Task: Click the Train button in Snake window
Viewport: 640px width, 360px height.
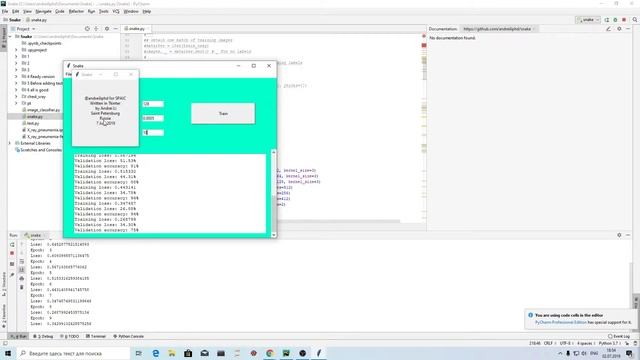Action: pos(223,113)
